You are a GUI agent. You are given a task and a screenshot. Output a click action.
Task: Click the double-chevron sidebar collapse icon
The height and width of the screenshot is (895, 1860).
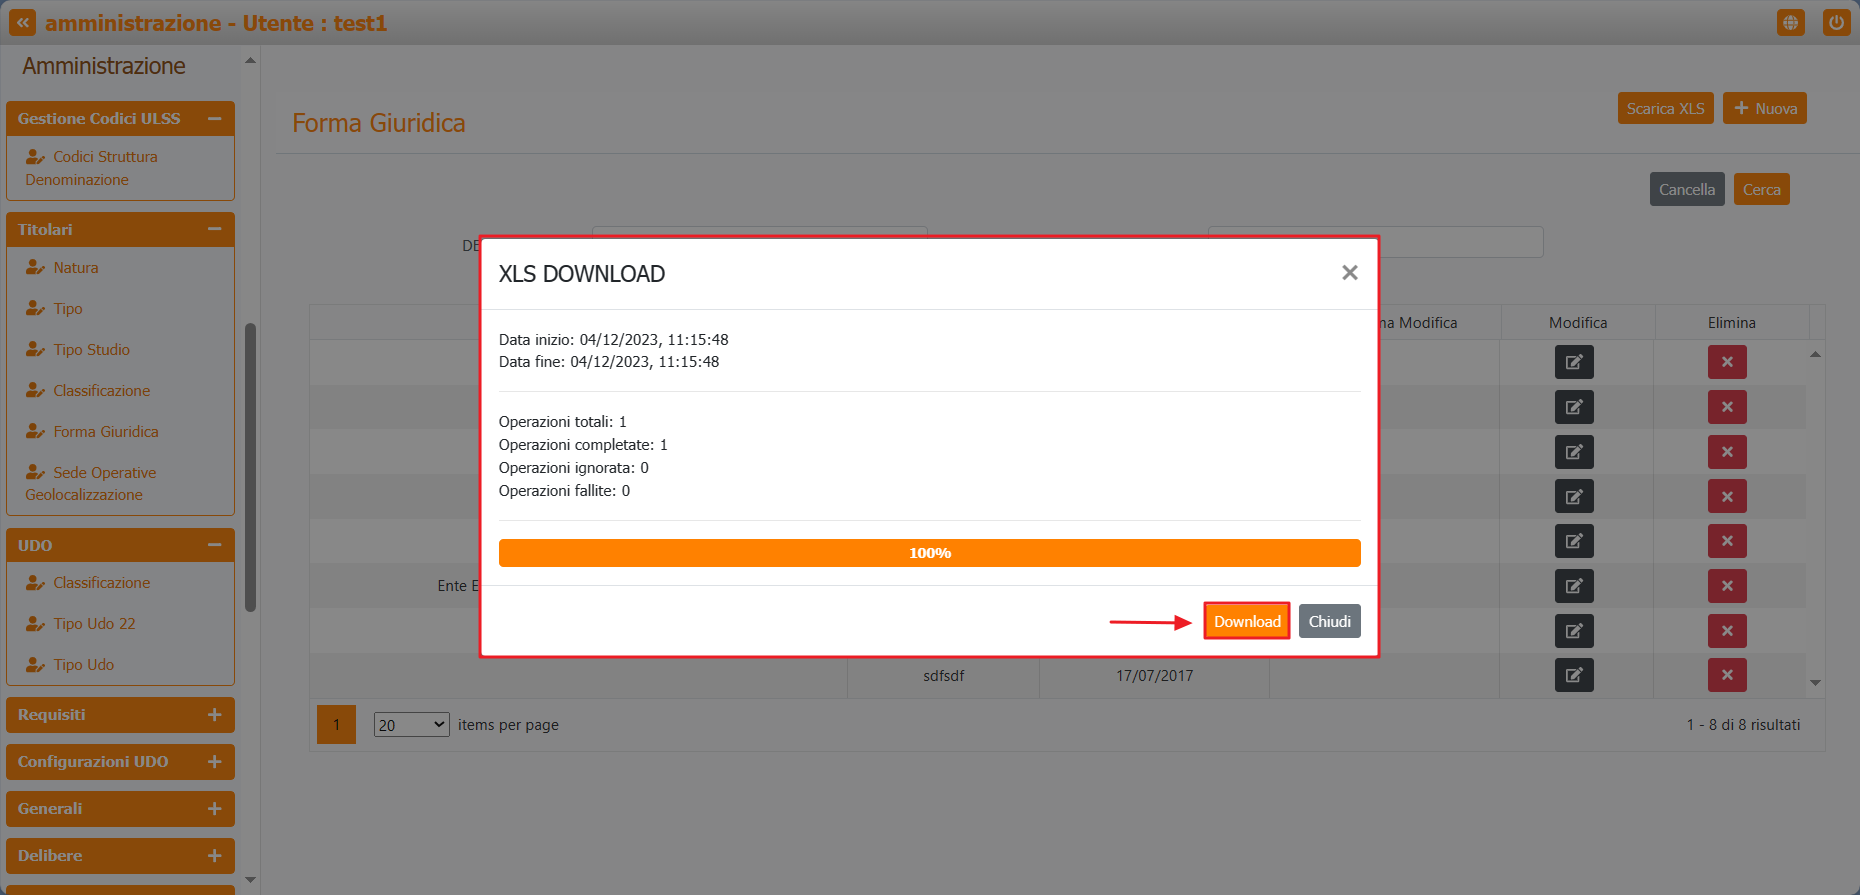pyautogui.click(x=22, y=22)
